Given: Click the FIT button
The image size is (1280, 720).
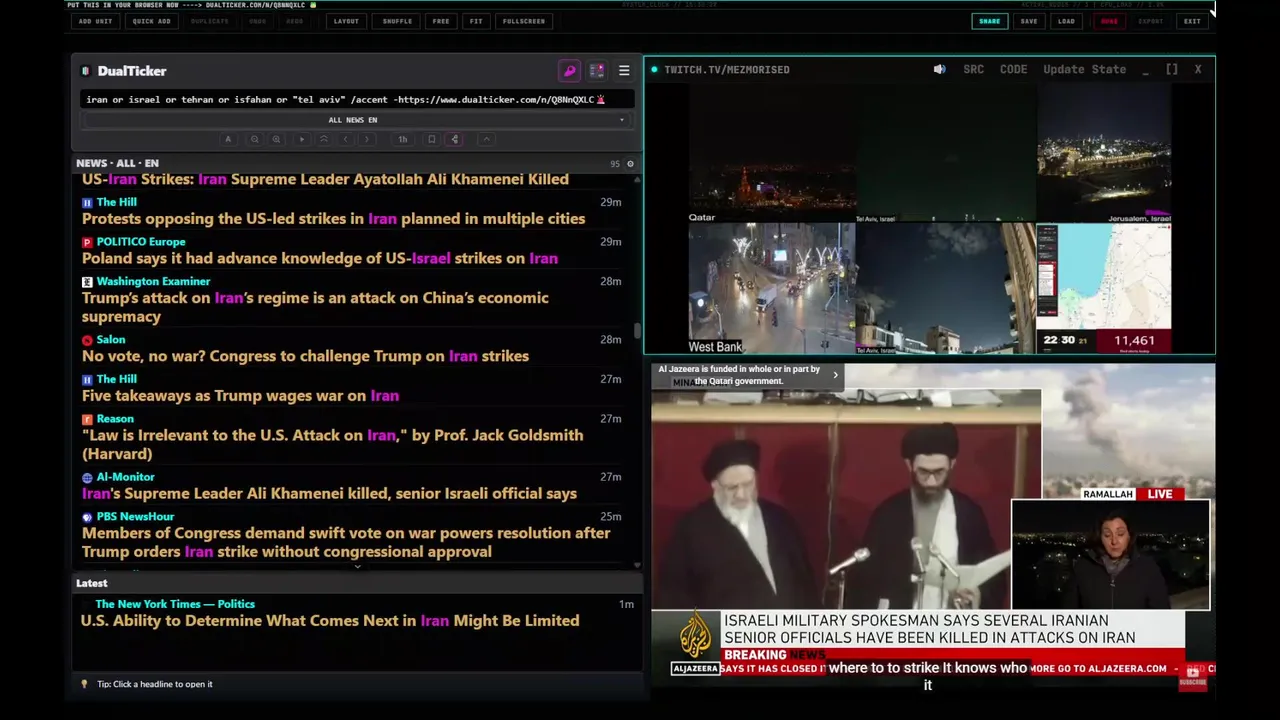Looking at the screenshot, I should (476, 21).
